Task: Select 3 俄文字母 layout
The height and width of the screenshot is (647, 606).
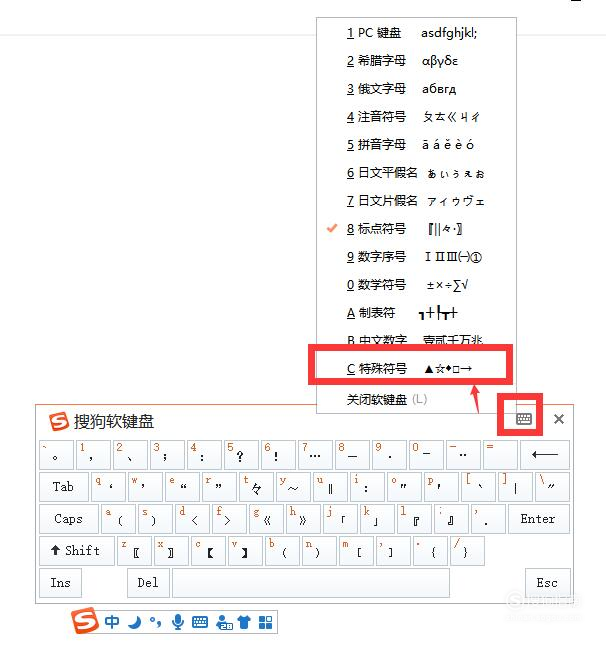Action: tap(416, 89)
